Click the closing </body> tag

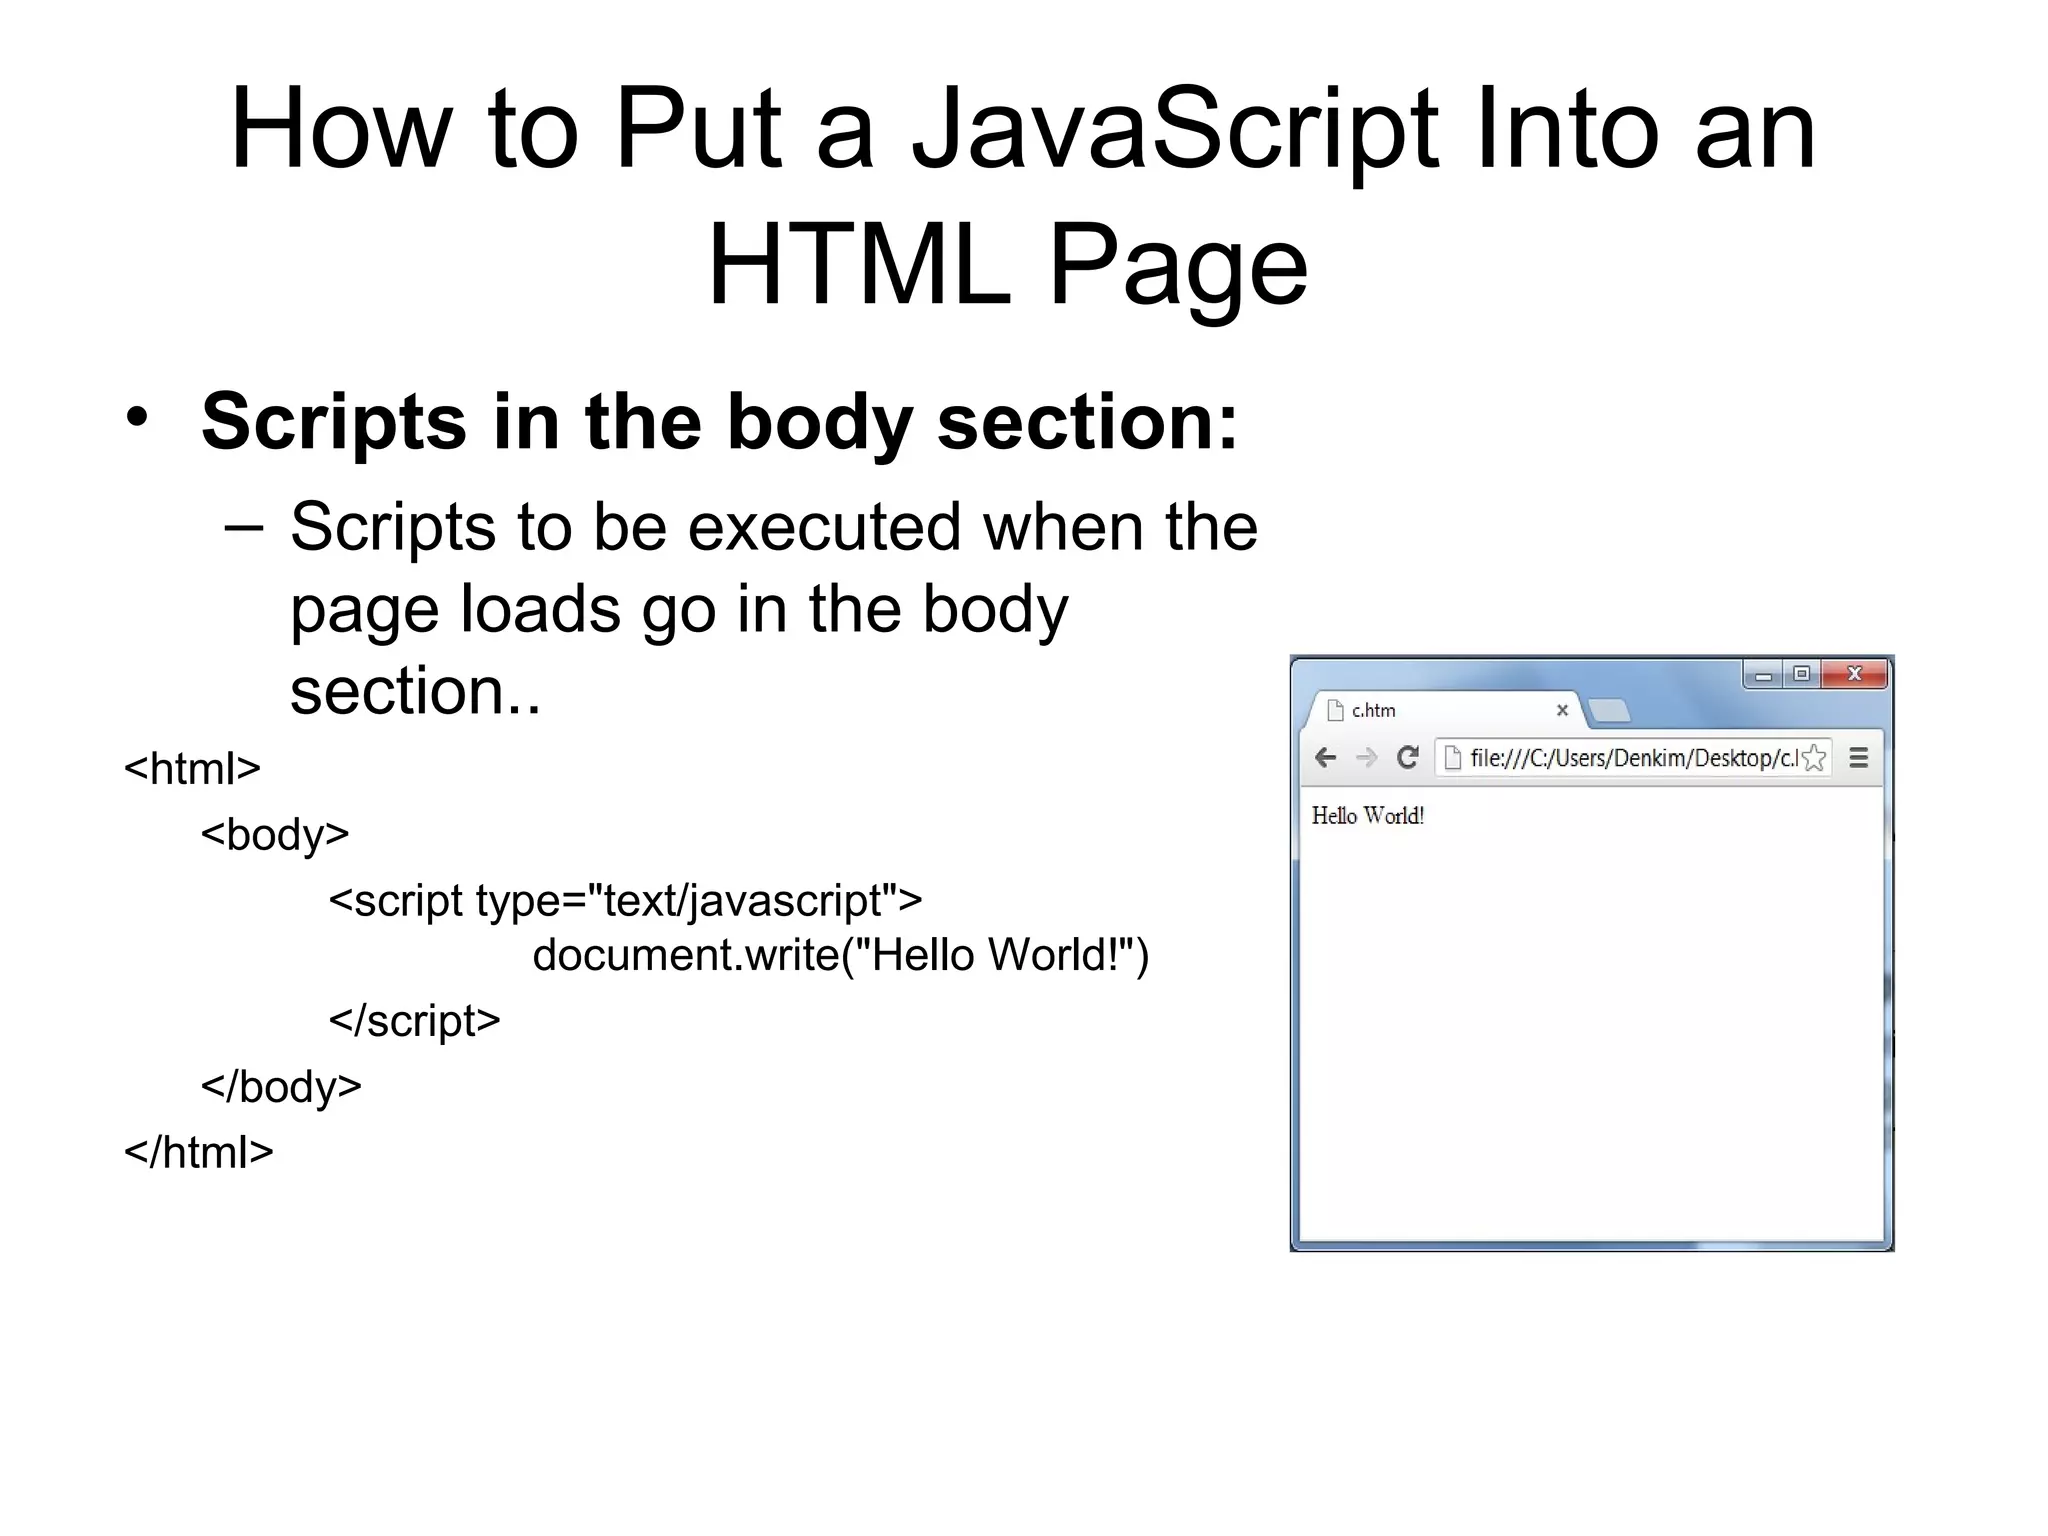[x=281, y=1087]
